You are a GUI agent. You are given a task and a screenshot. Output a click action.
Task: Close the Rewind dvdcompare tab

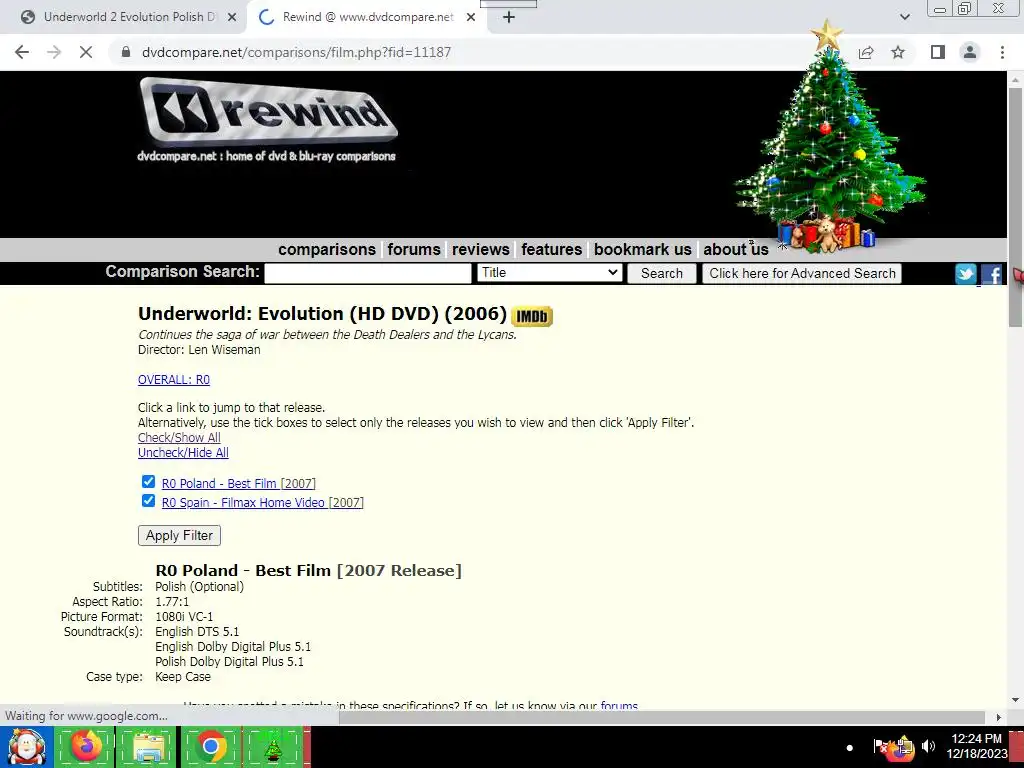point(471,17)
